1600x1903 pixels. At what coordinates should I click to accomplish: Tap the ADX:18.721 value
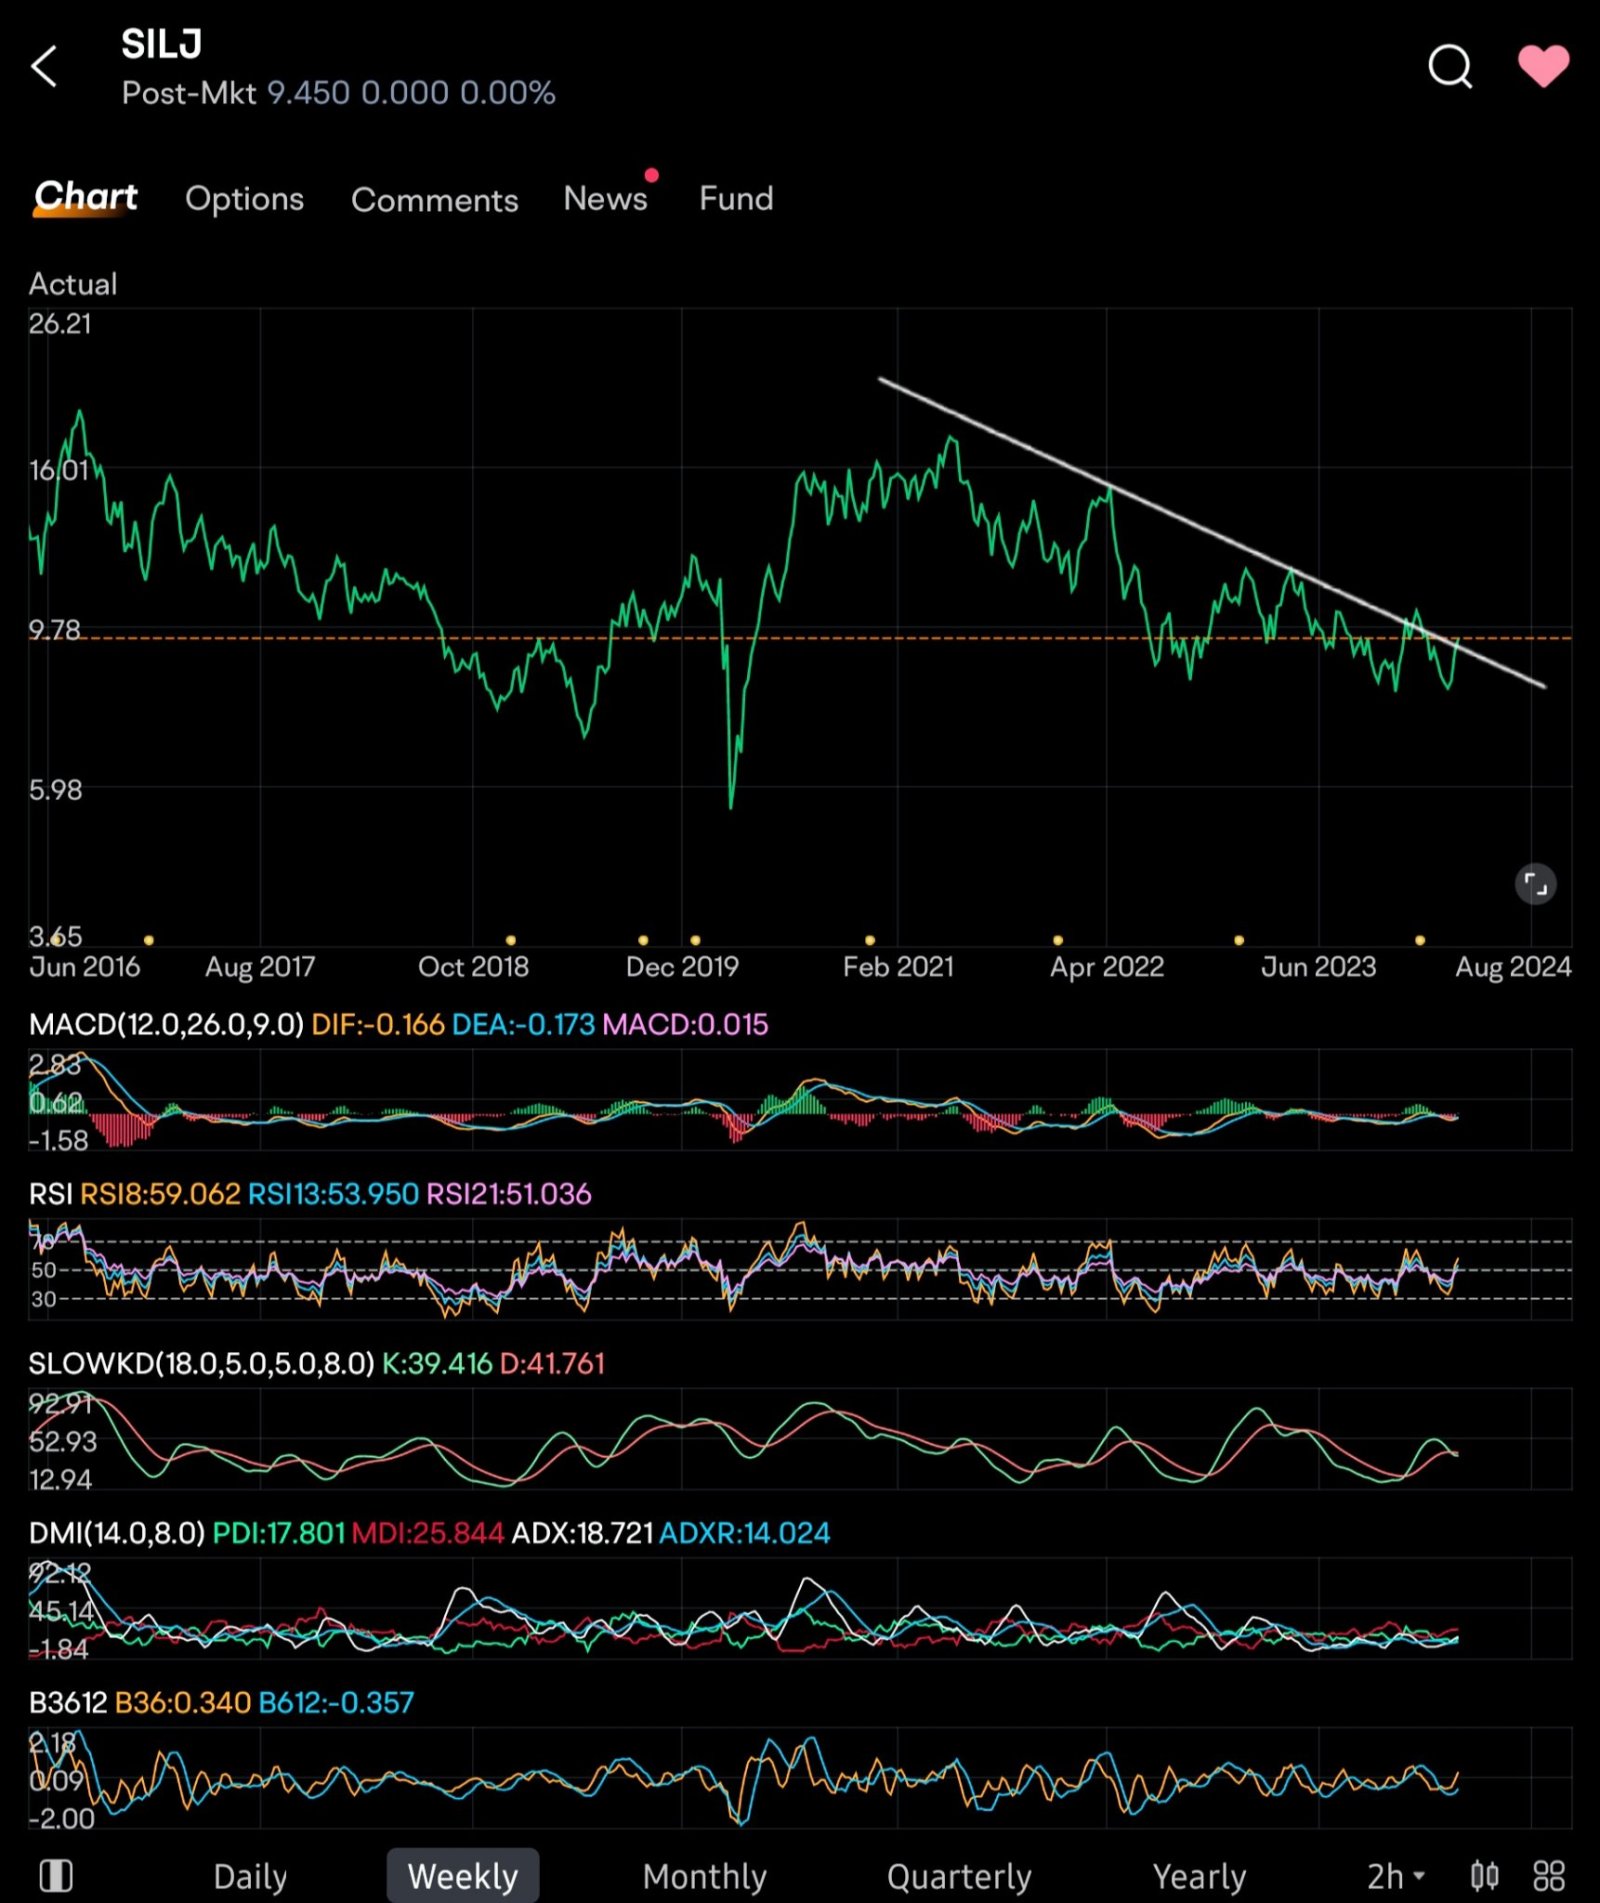point(582,1533)
